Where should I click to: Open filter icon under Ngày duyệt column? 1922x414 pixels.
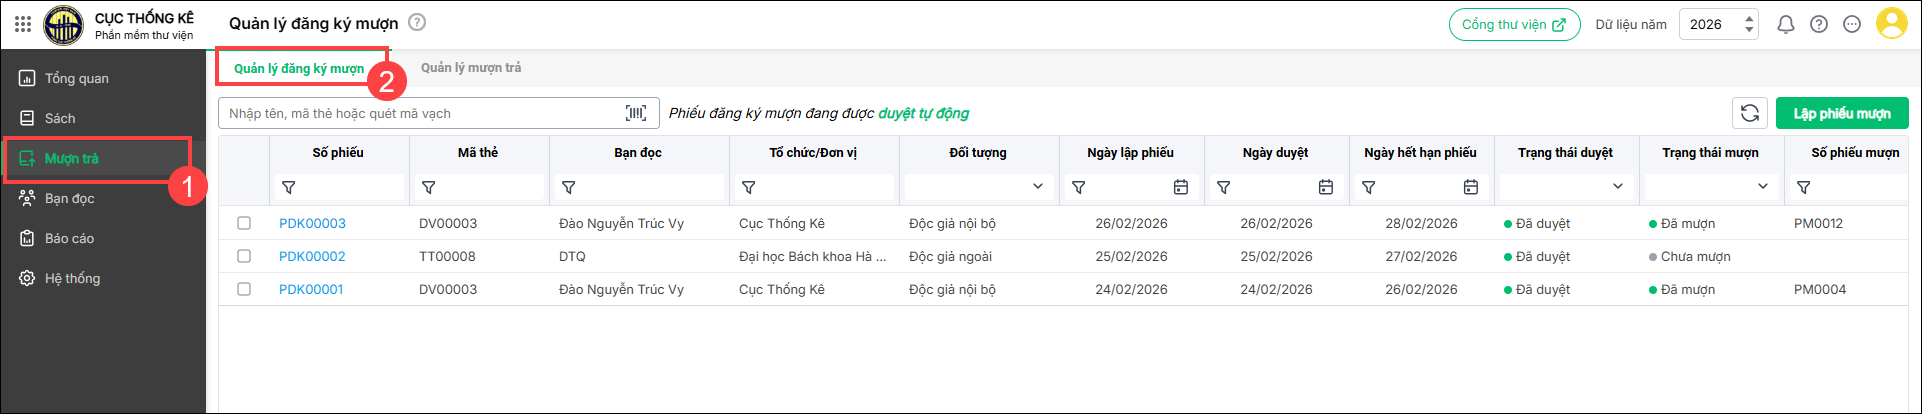click(1224, 187)
